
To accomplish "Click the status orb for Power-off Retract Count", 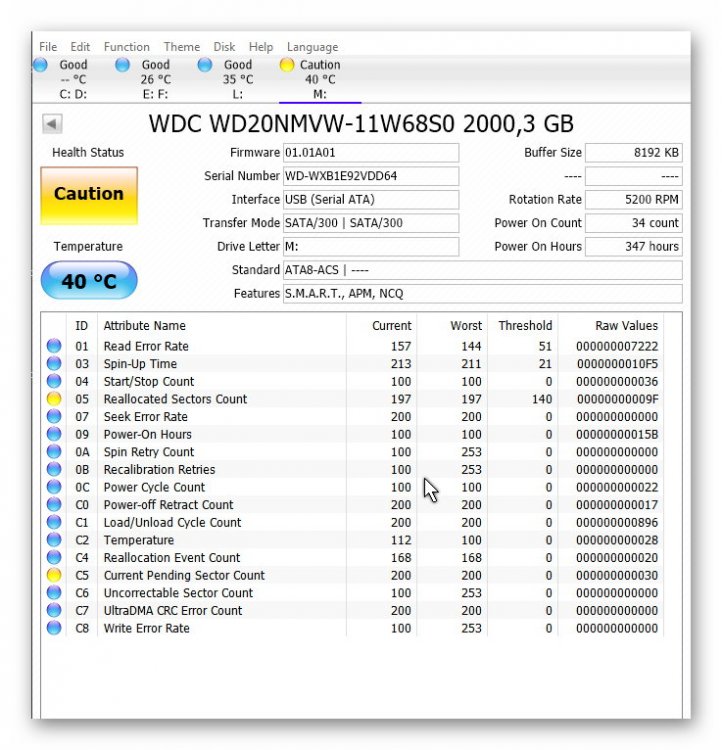I will click(54, 505).
